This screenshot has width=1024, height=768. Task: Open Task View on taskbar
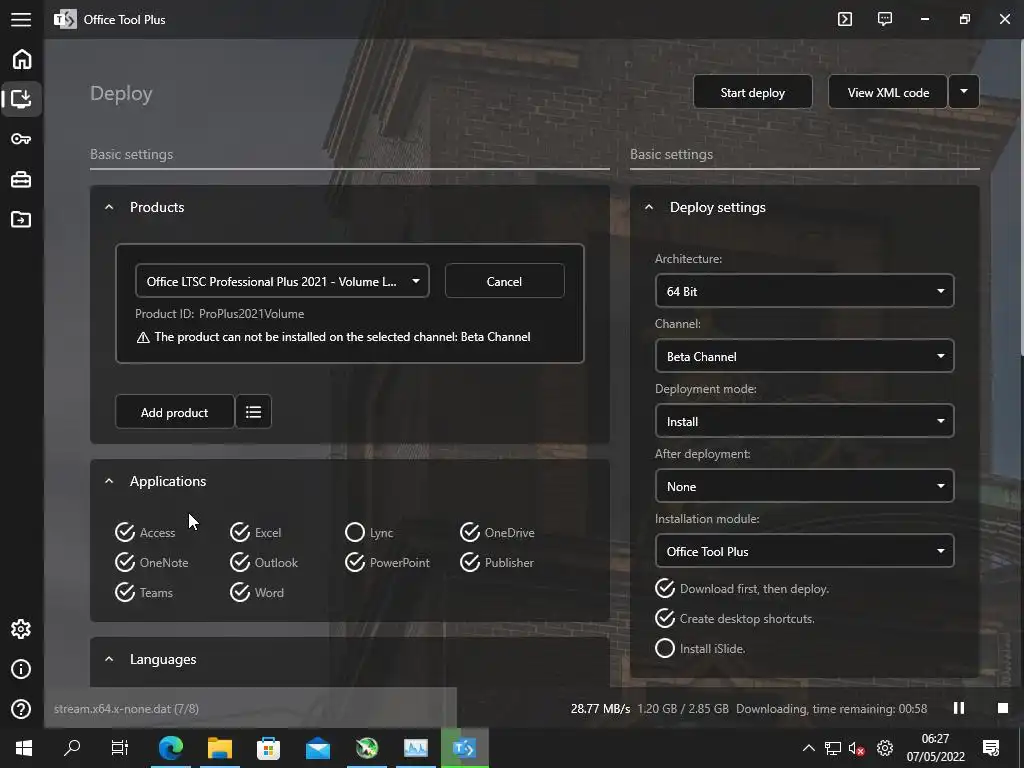[120, 748]
